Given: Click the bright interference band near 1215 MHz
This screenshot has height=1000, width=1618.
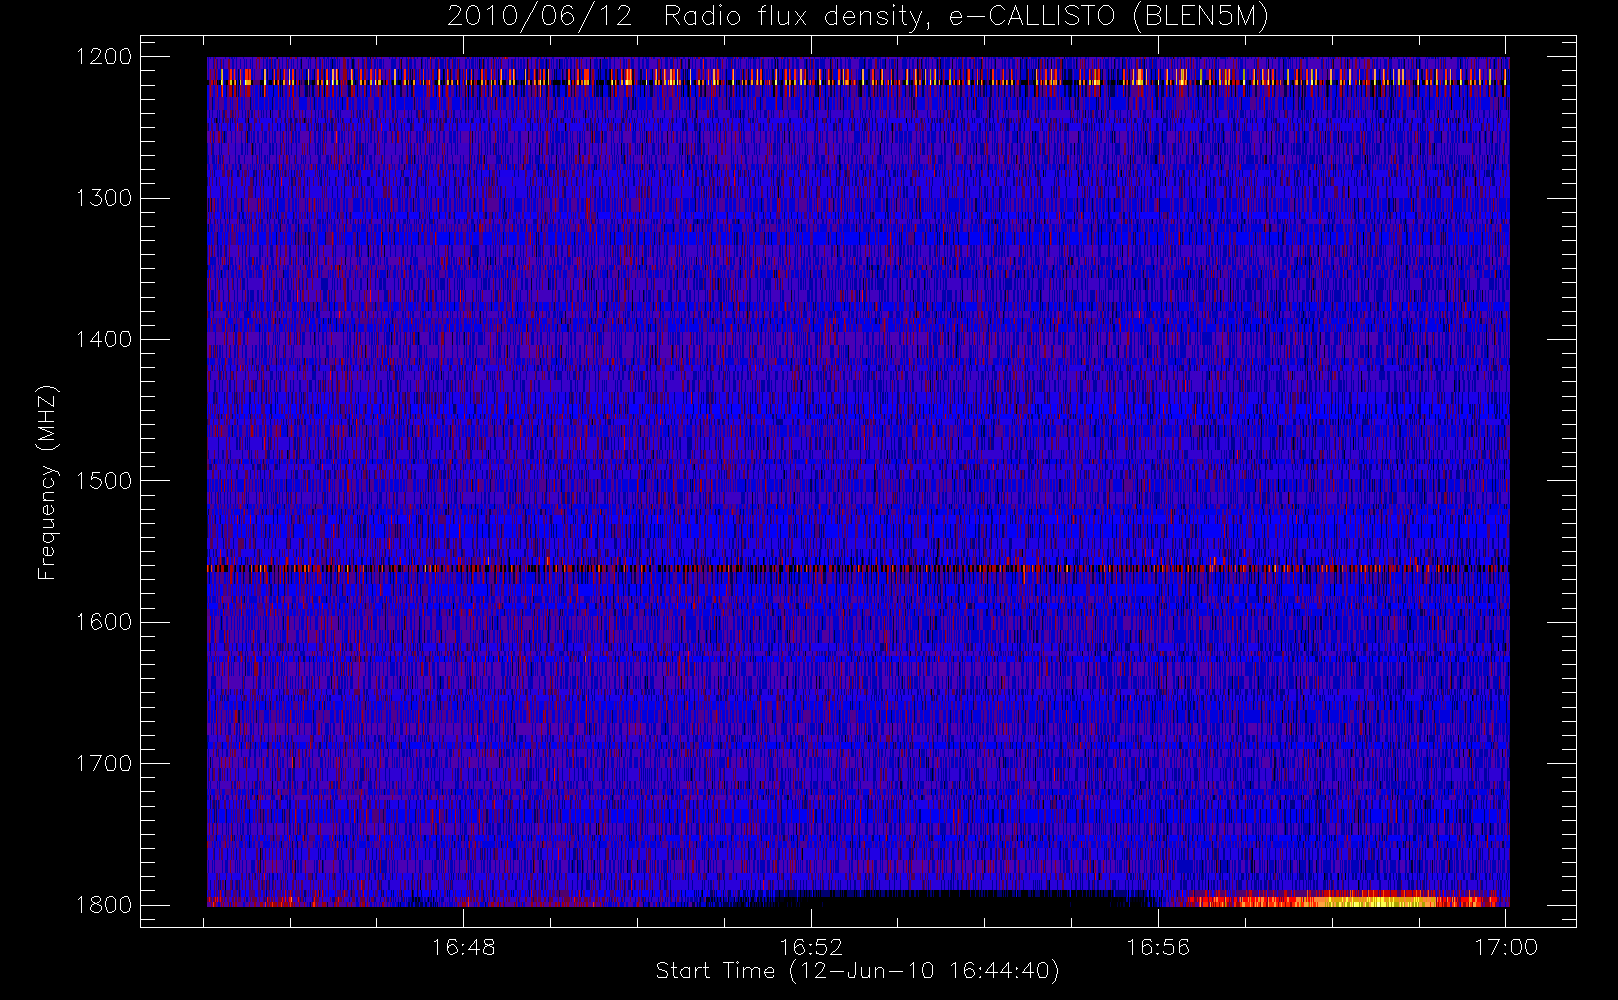Looking at the screenshot, I should coord(858,77).
